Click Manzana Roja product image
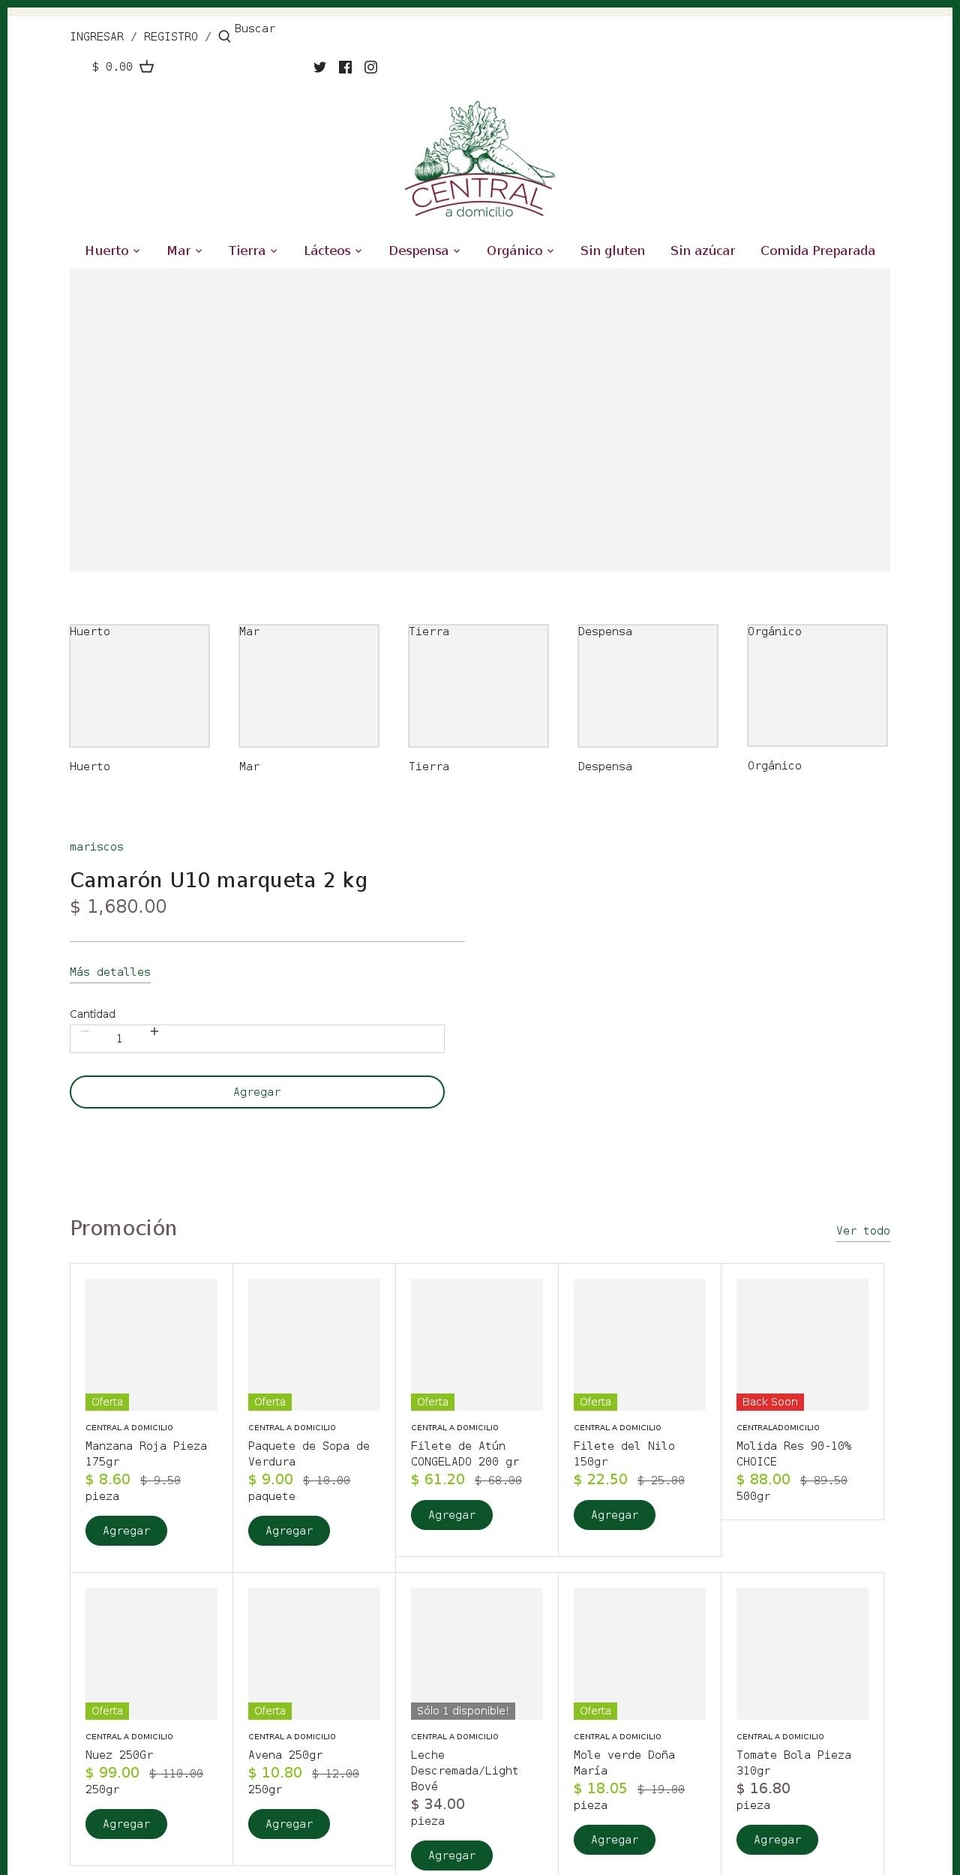 click(x=151, y=1344)
